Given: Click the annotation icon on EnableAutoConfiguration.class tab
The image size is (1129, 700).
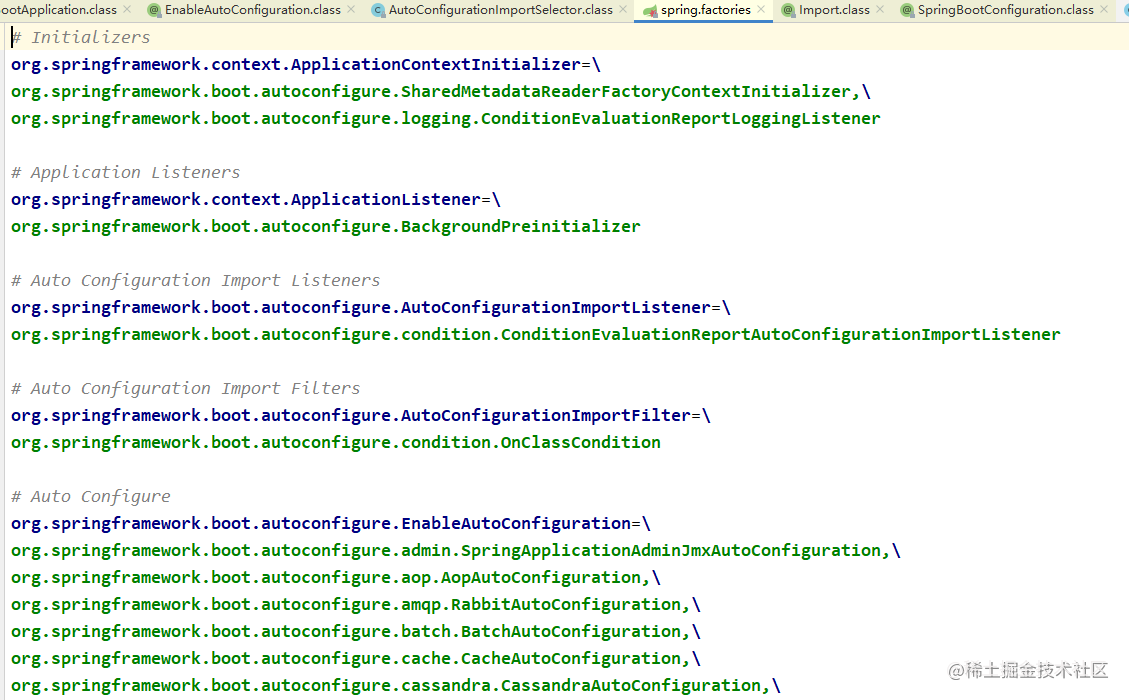Looking at the screenshot, I should tap(153, 10).
